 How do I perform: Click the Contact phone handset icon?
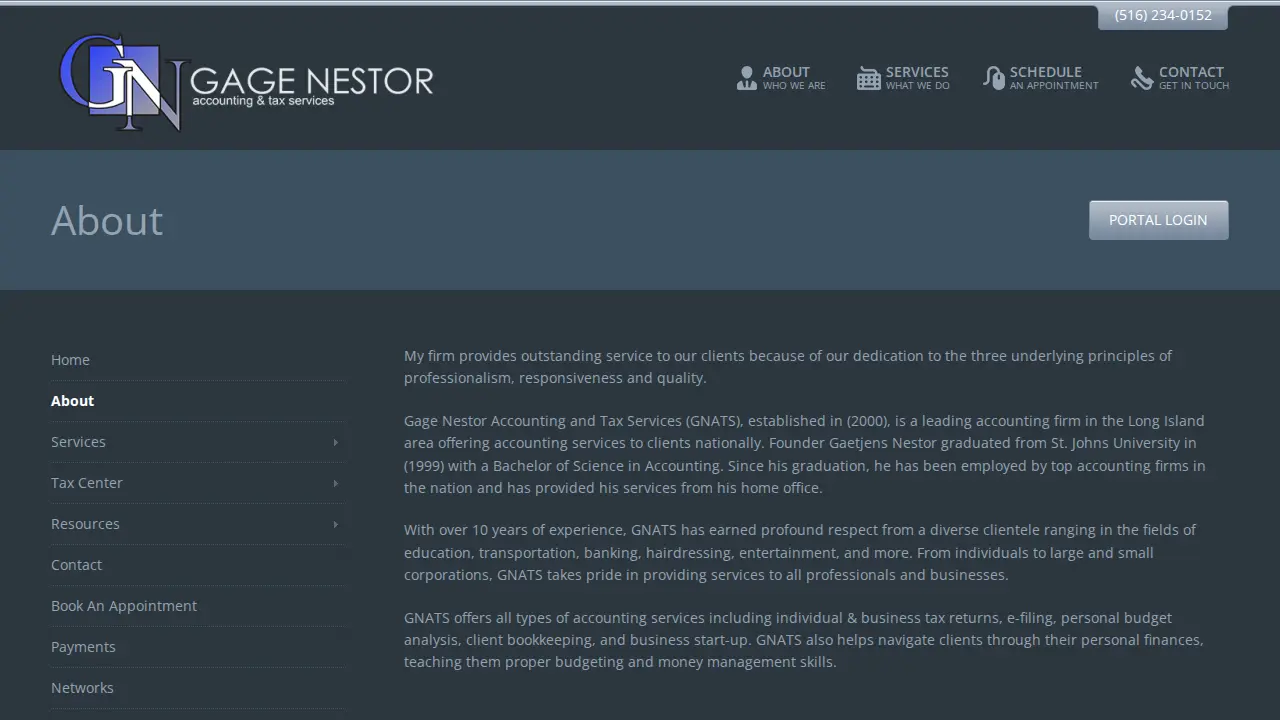[x=1142, y=78]
